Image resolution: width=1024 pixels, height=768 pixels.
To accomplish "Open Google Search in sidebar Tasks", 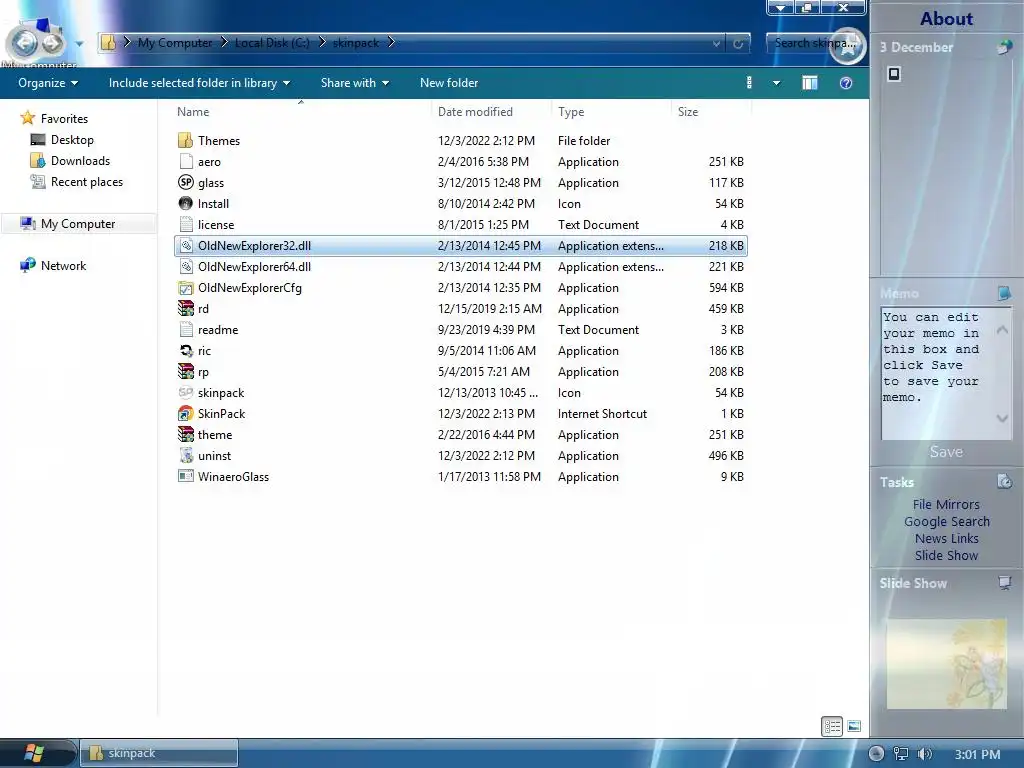I will pyautogui.click(x=946, y=521).
